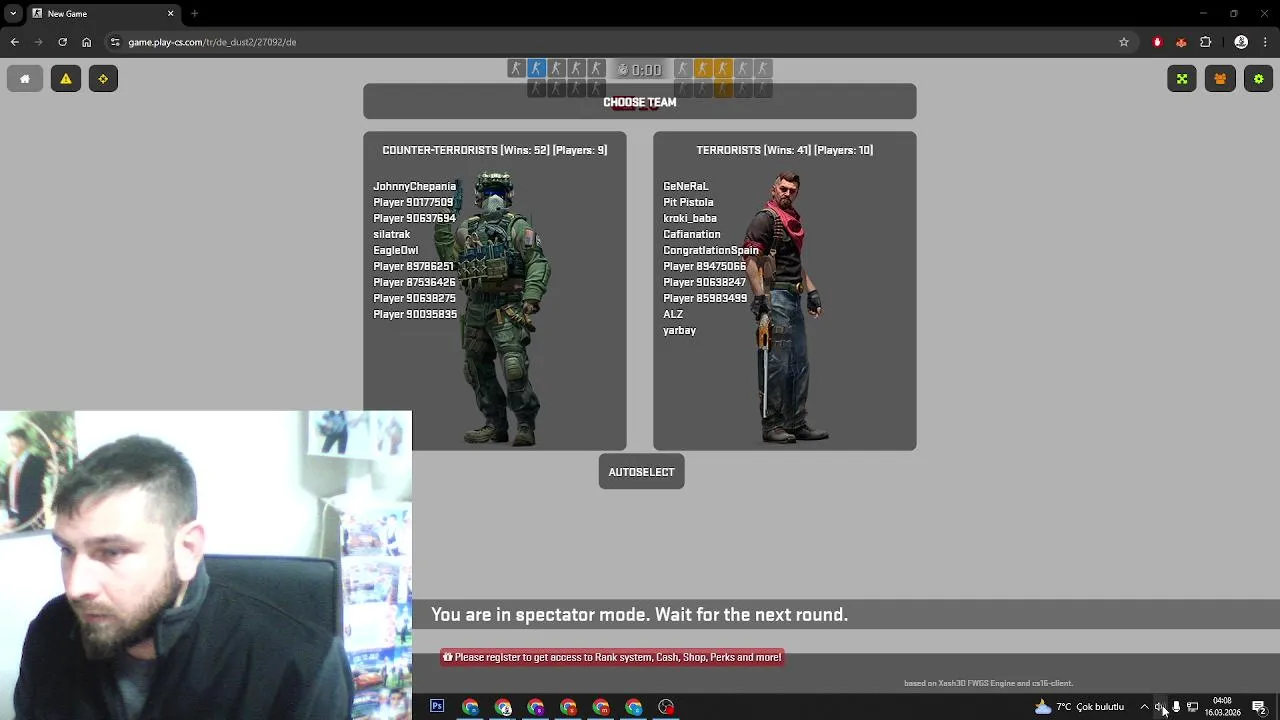Image resolution: width=1280 pixels, height=720 pixels.
Task: Click player name yarbay
Action: 679,330
